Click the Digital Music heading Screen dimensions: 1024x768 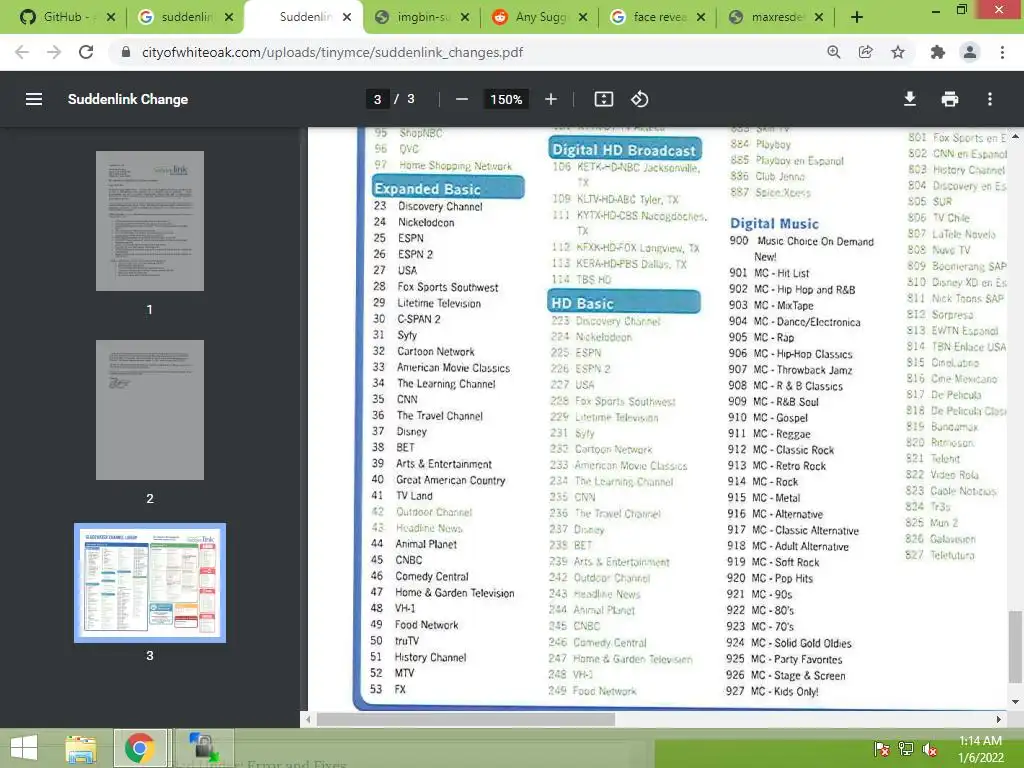tap(774, 223)
